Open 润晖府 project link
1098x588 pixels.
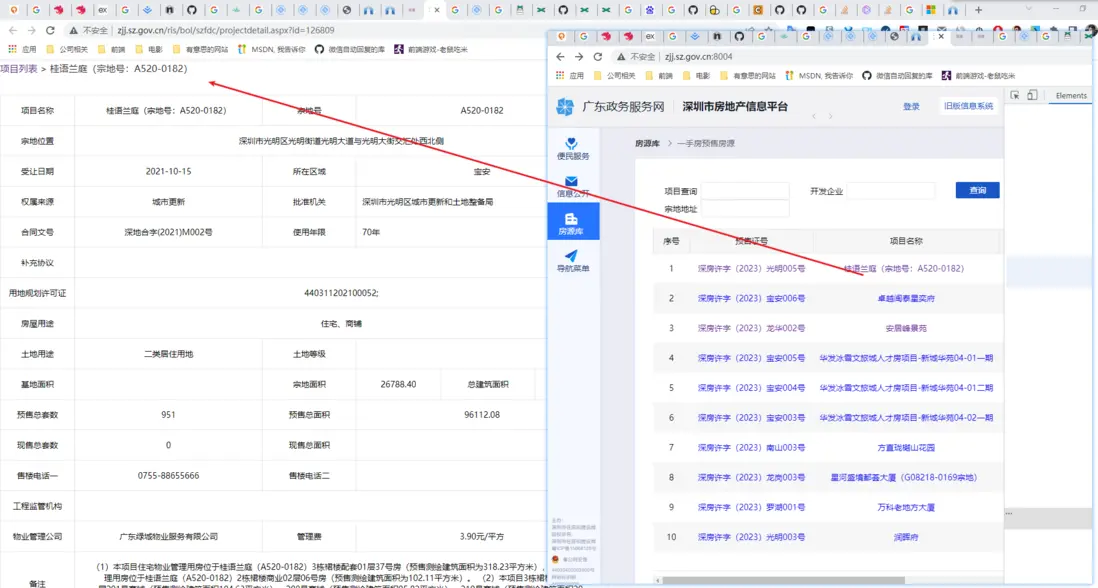click(905, 538)
